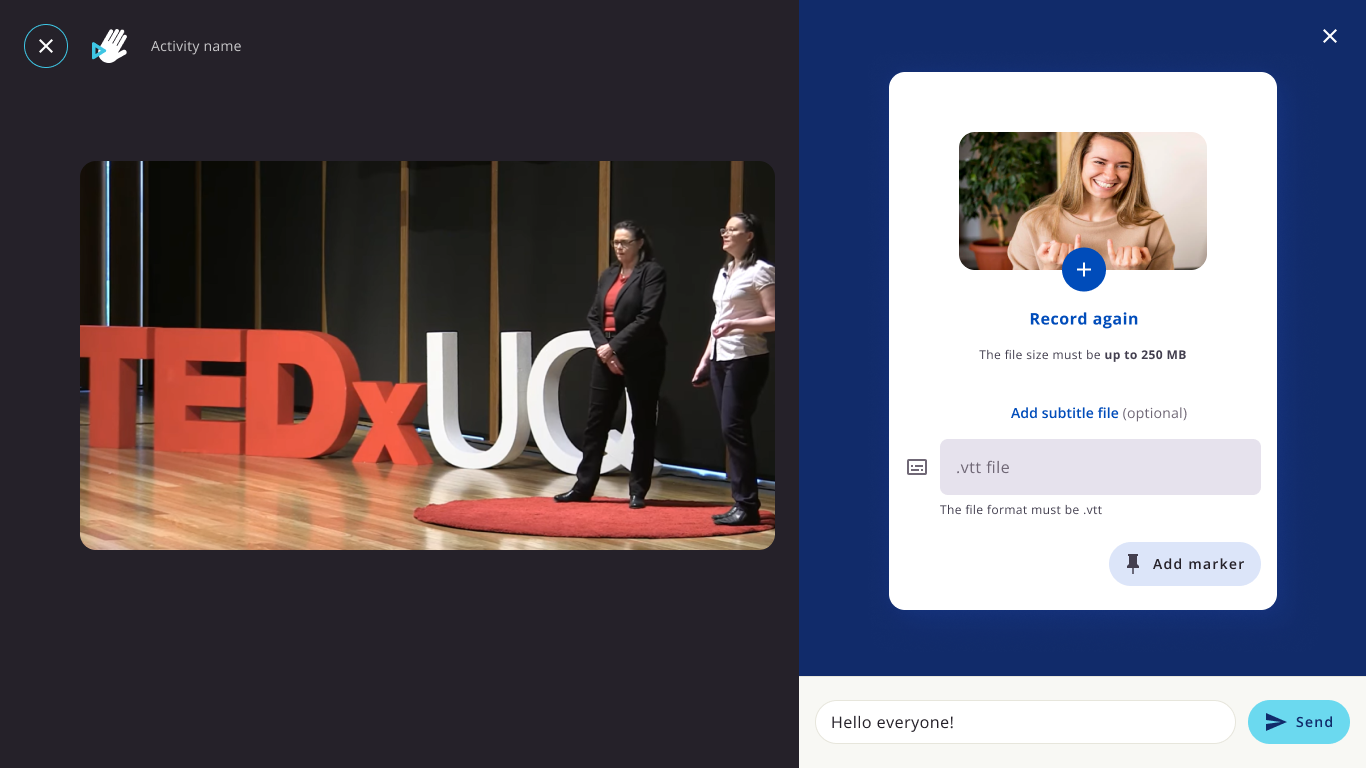Image resolution: width=1366 pixels, height=768 pixels.
Task: Click the Add marker button
Action: (x=1185, y=564)
